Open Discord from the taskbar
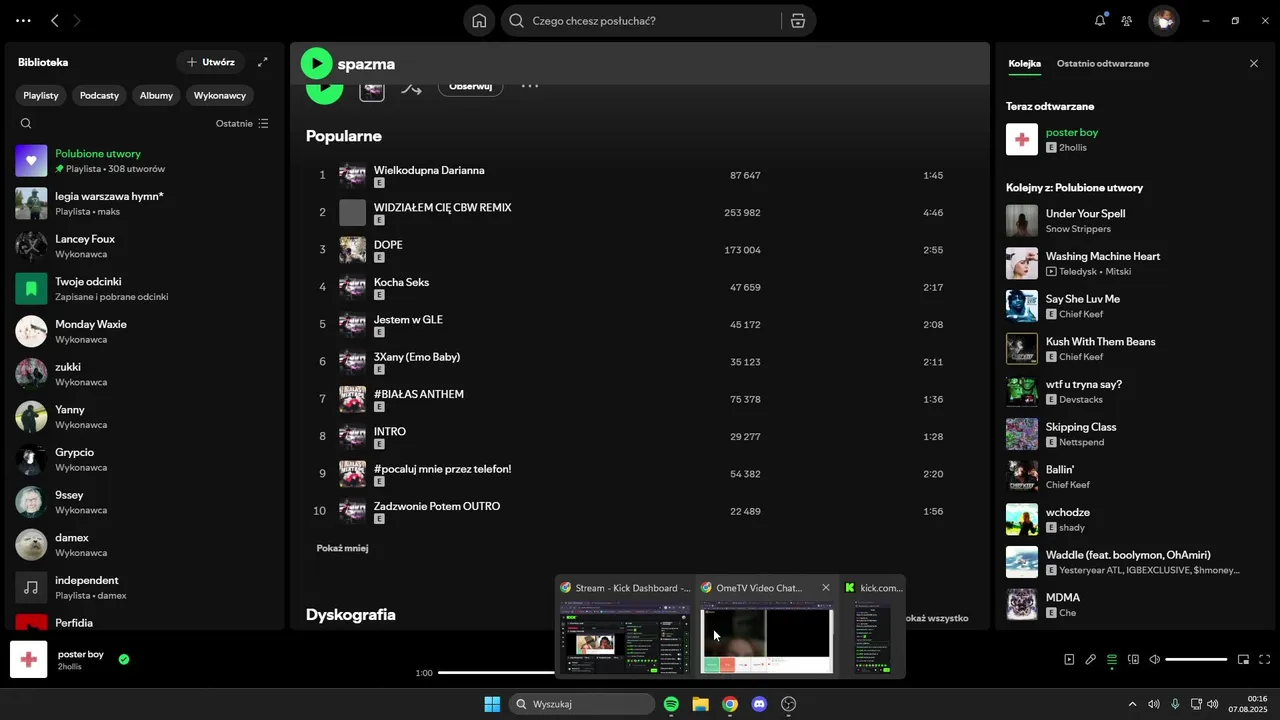The height and width of the screenshot is (720, 1280). click(x=759, y=704)
